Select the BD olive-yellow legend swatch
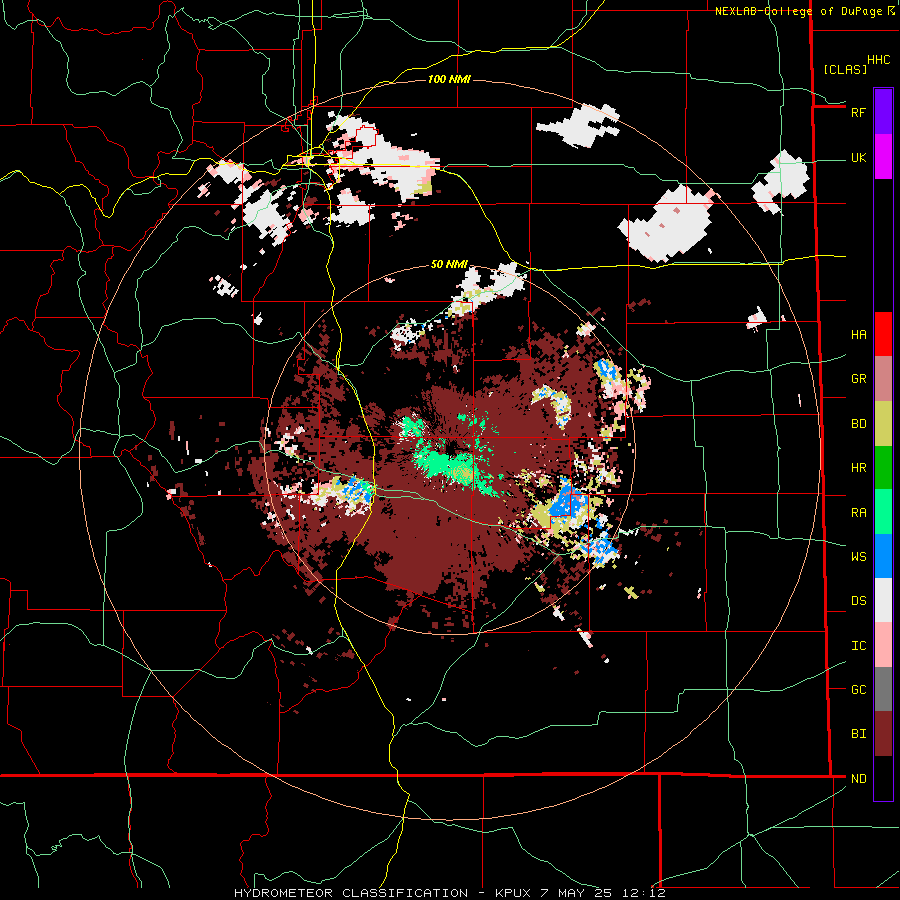The image size is (900, 900). click(x=883, y=424)
